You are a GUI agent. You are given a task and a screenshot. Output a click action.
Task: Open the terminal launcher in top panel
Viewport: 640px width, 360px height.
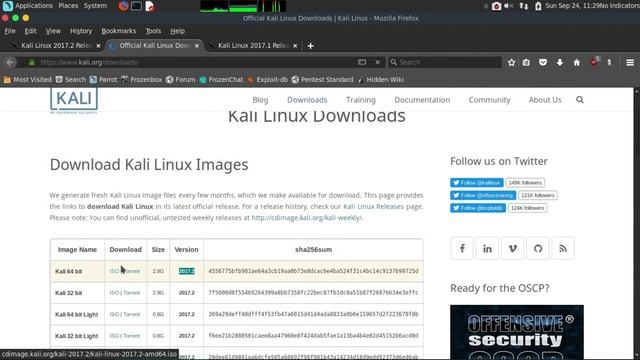(136, 6)
